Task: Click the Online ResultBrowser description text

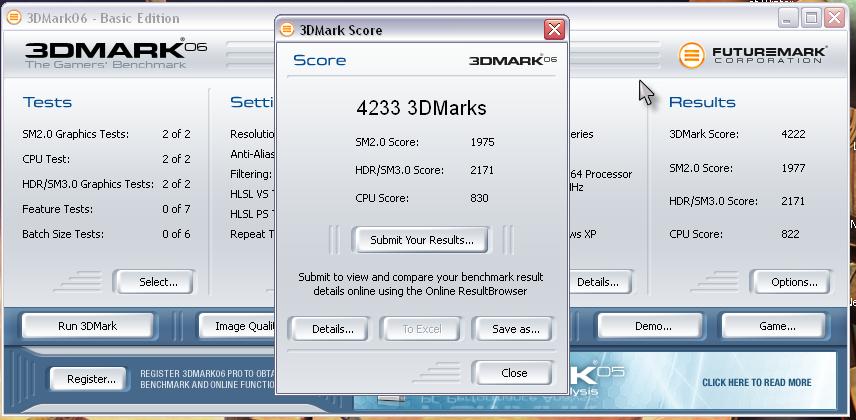Action: point(421,284)
